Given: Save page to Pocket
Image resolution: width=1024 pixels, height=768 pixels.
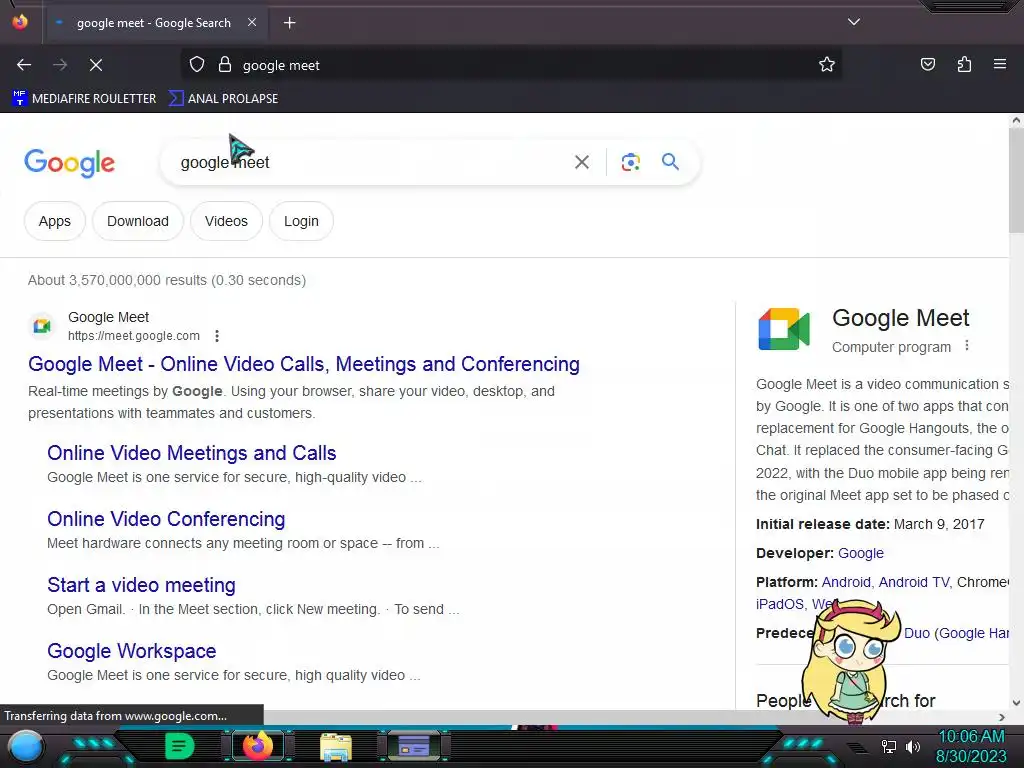Looking at the screenshot, I should pos(927,65).
